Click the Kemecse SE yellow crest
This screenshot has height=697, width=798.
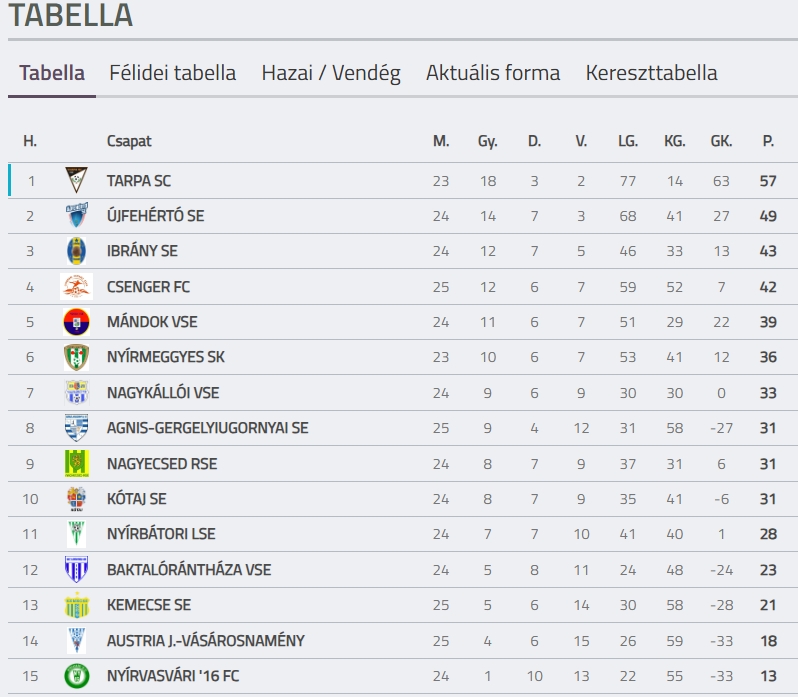(x=77, y=605)
